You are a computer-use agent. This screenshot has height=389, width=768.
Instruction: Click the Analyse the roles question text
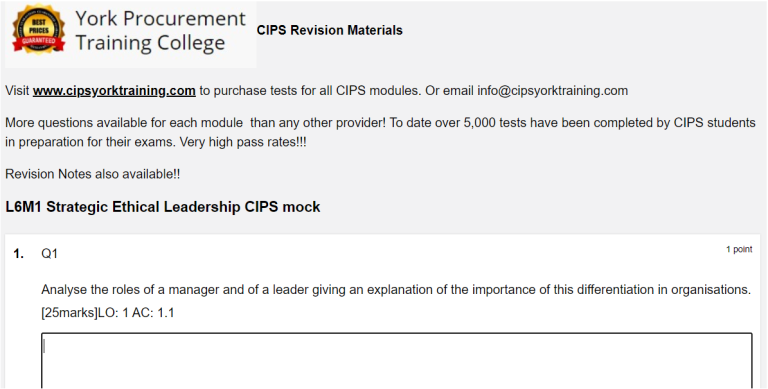point(396,290)
